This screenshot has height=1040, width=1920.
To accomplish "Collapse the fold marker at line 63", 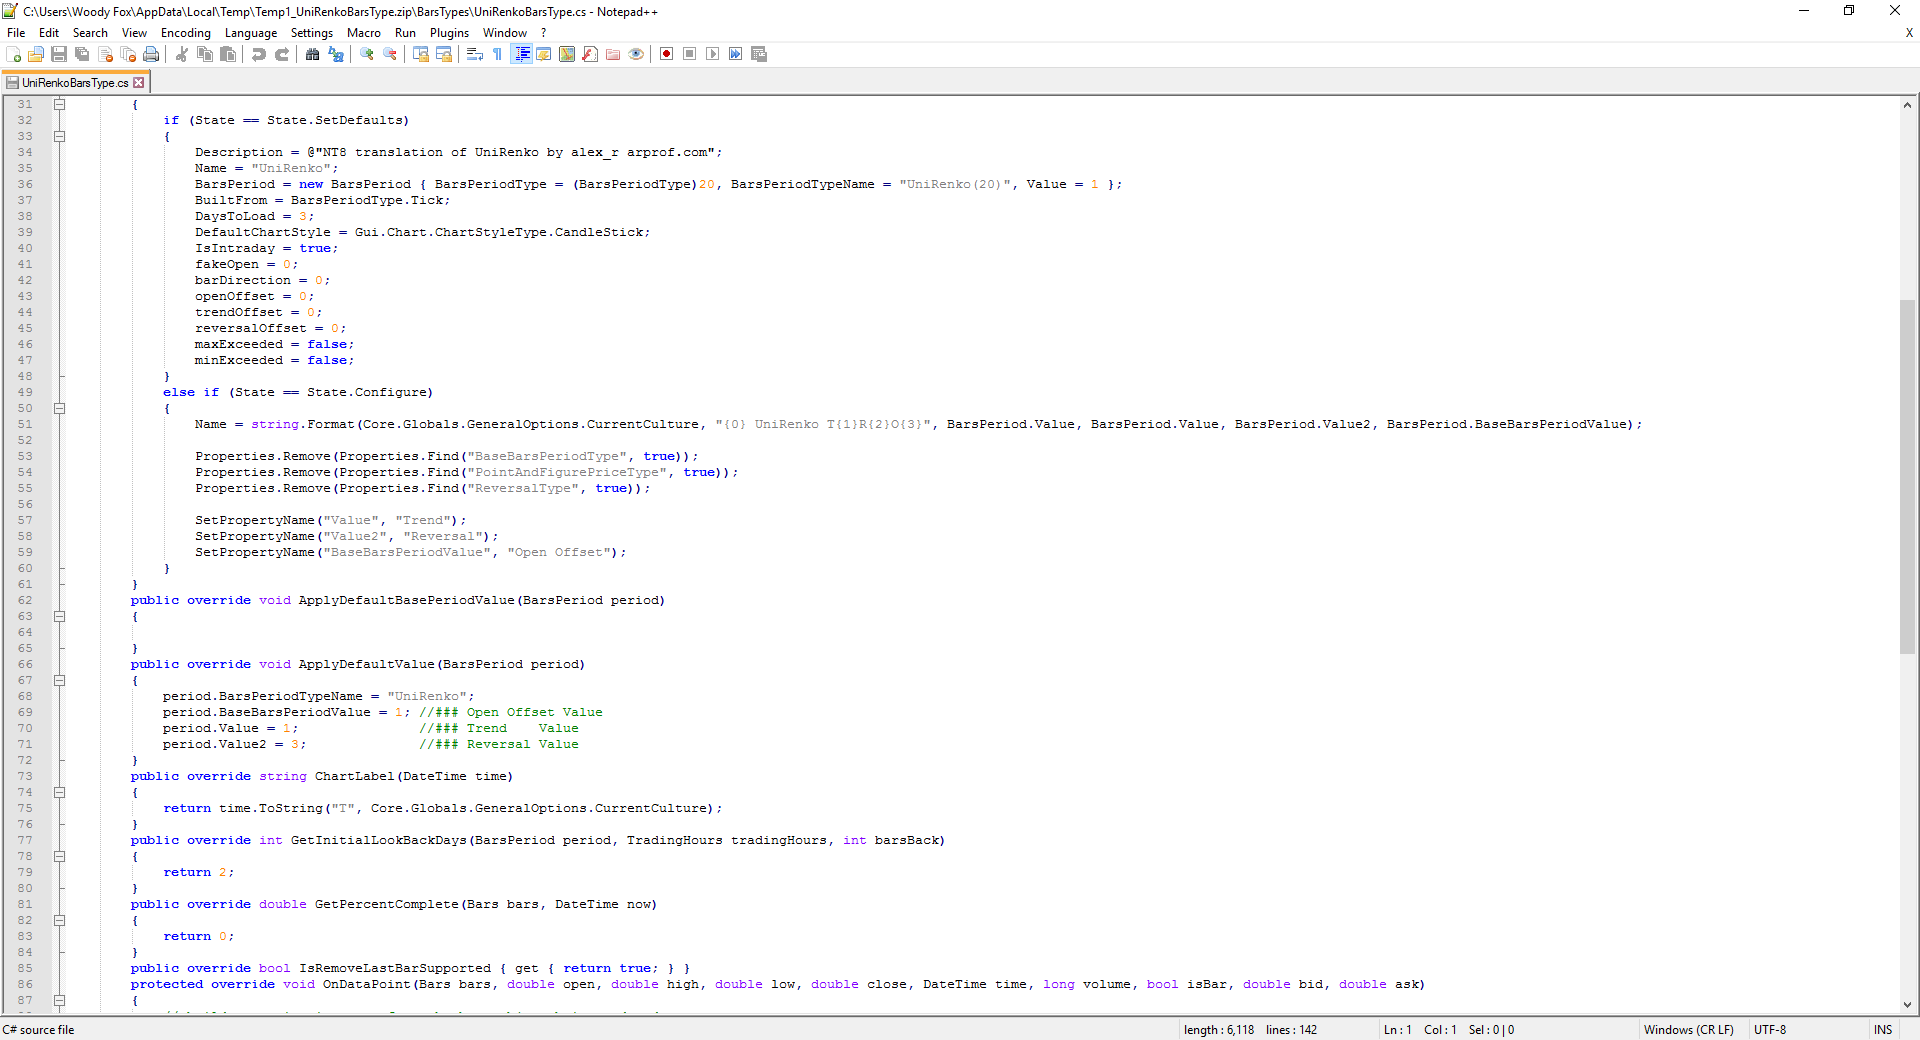I will point(59,616).
